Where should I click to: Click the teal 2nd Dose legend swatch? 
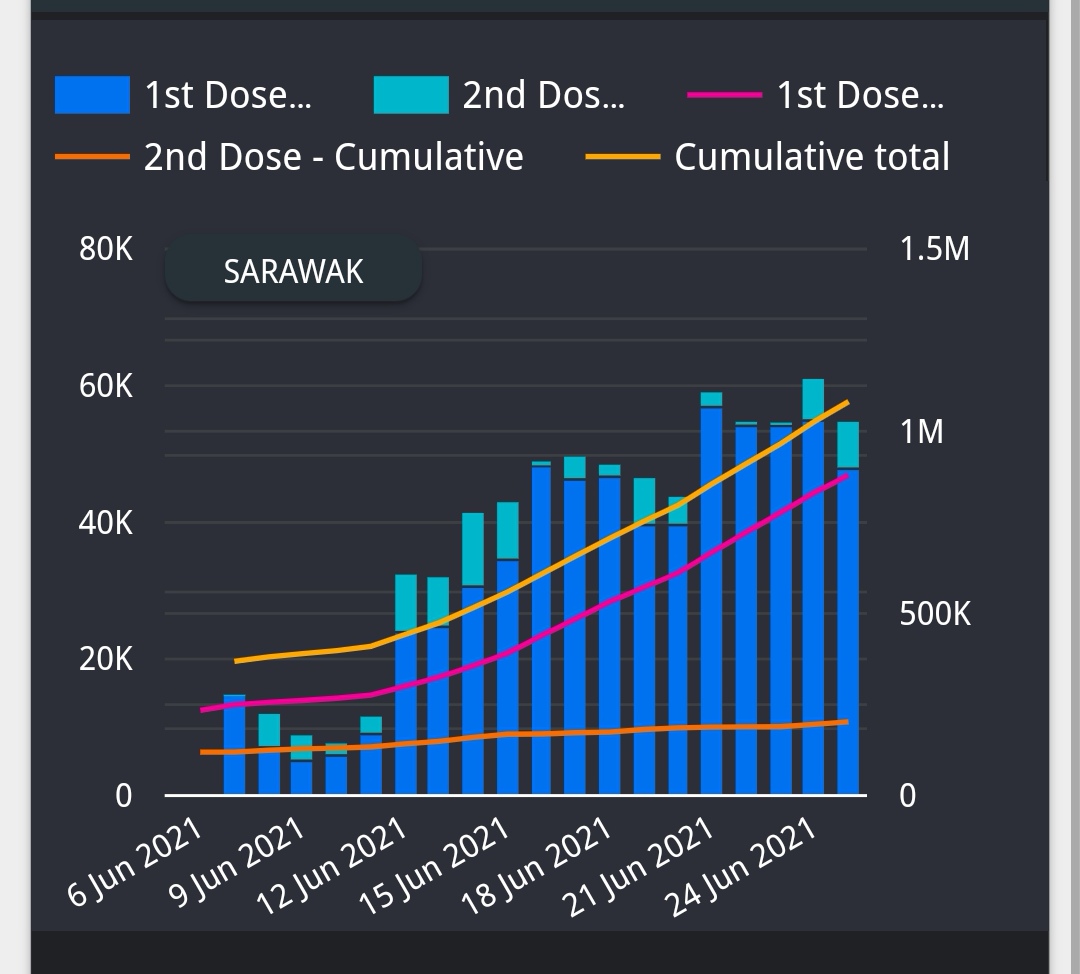point(411,95)
